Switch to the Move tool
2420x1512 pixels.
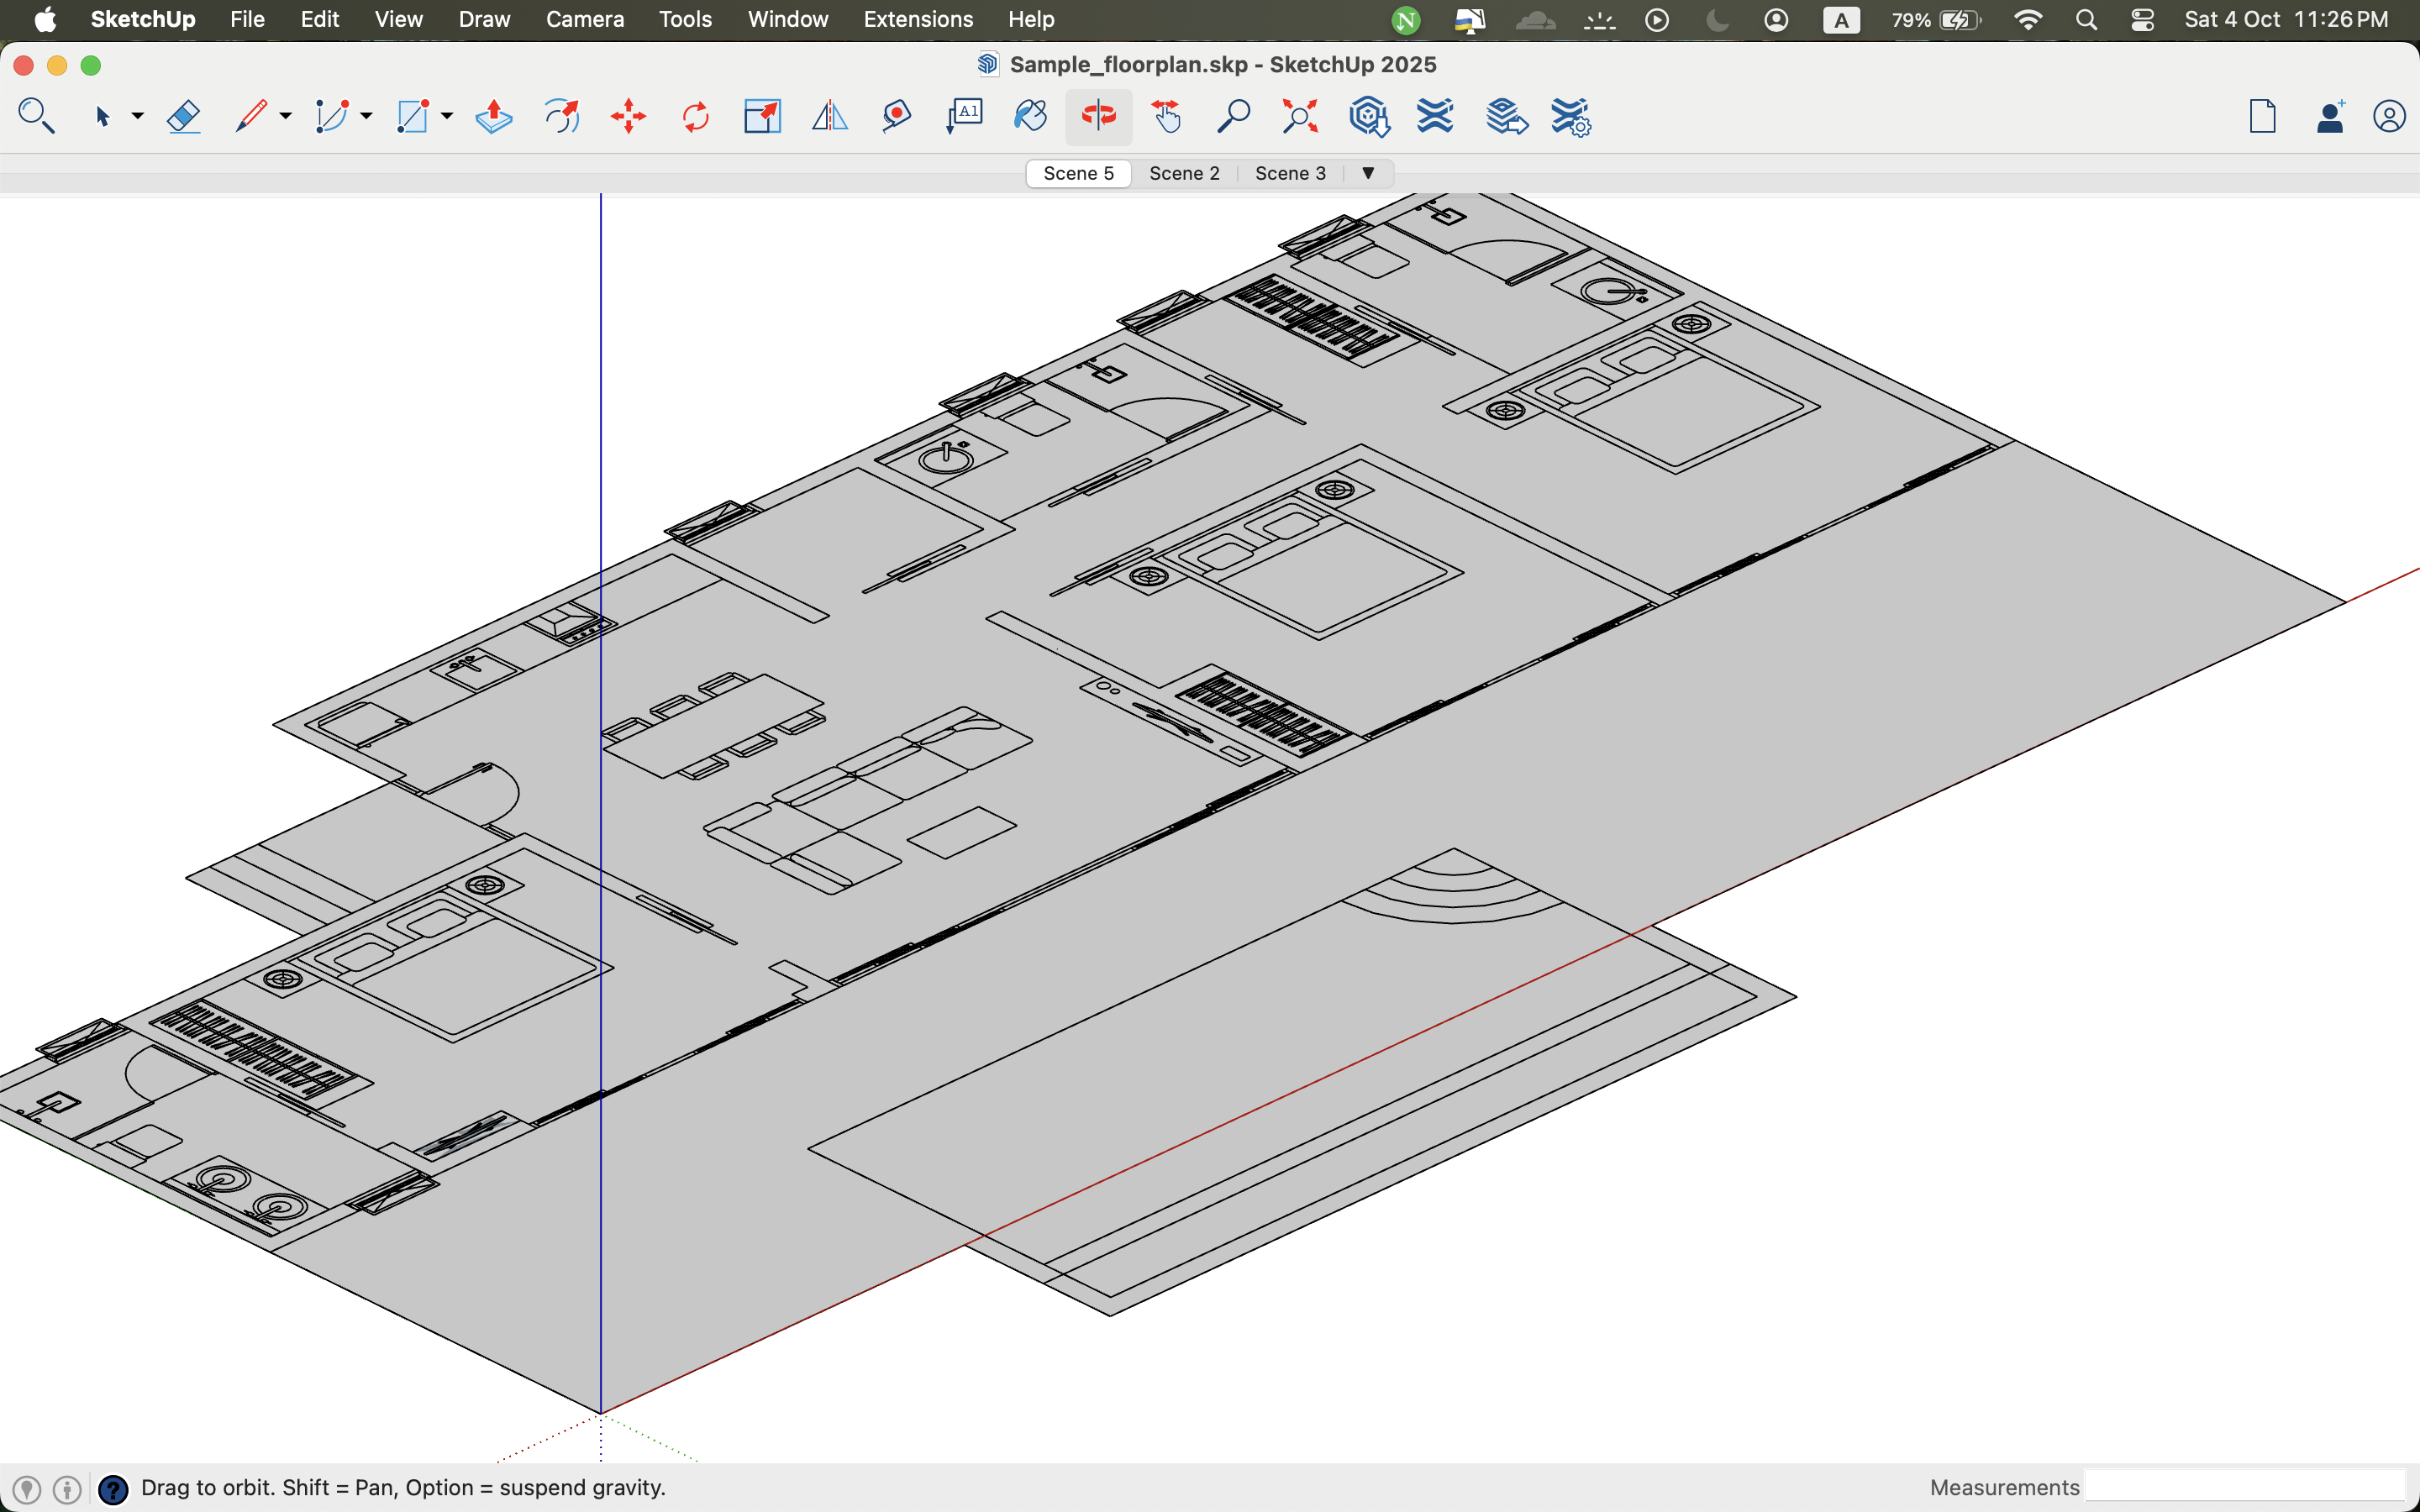pos(629,117)
